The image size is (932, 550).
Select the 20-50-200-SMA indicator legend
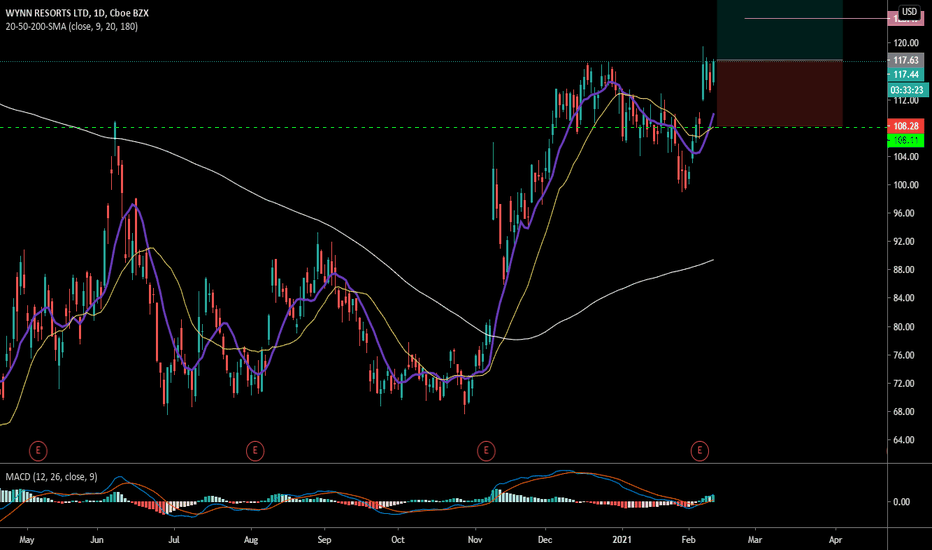coord(72,27)
